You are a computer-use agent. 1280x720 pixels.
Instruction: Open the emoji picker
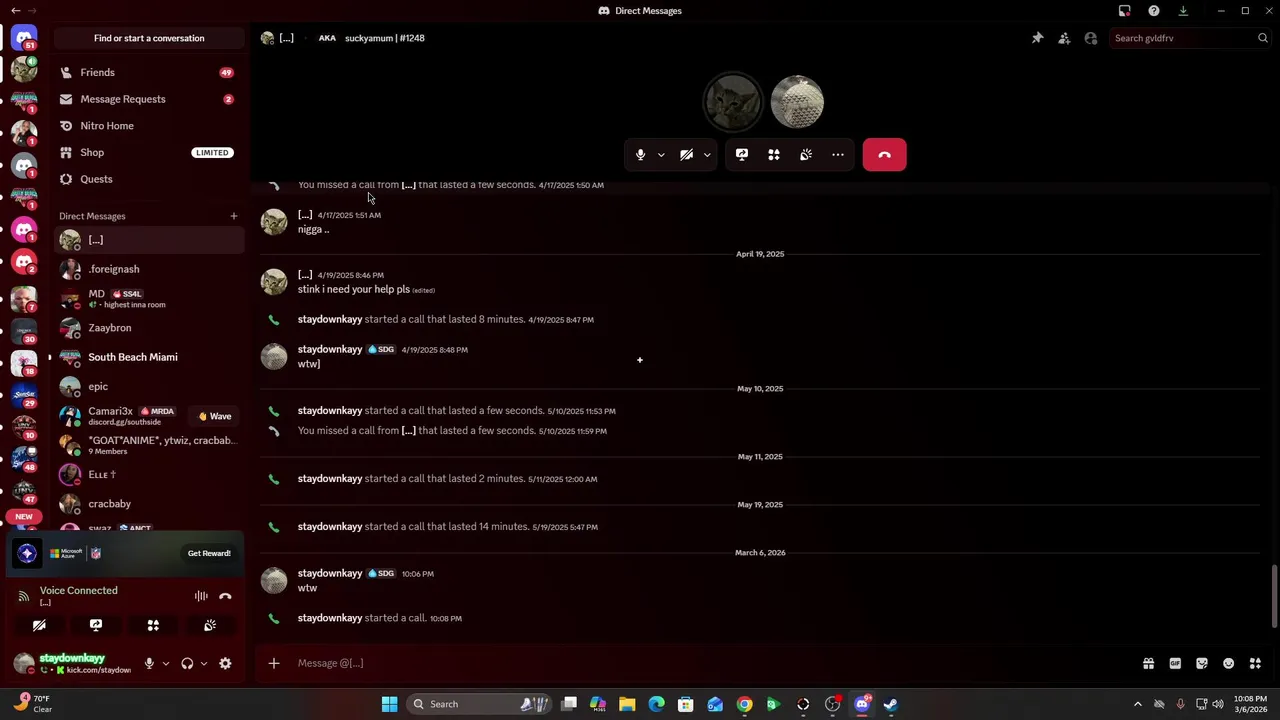(1229, 663)
